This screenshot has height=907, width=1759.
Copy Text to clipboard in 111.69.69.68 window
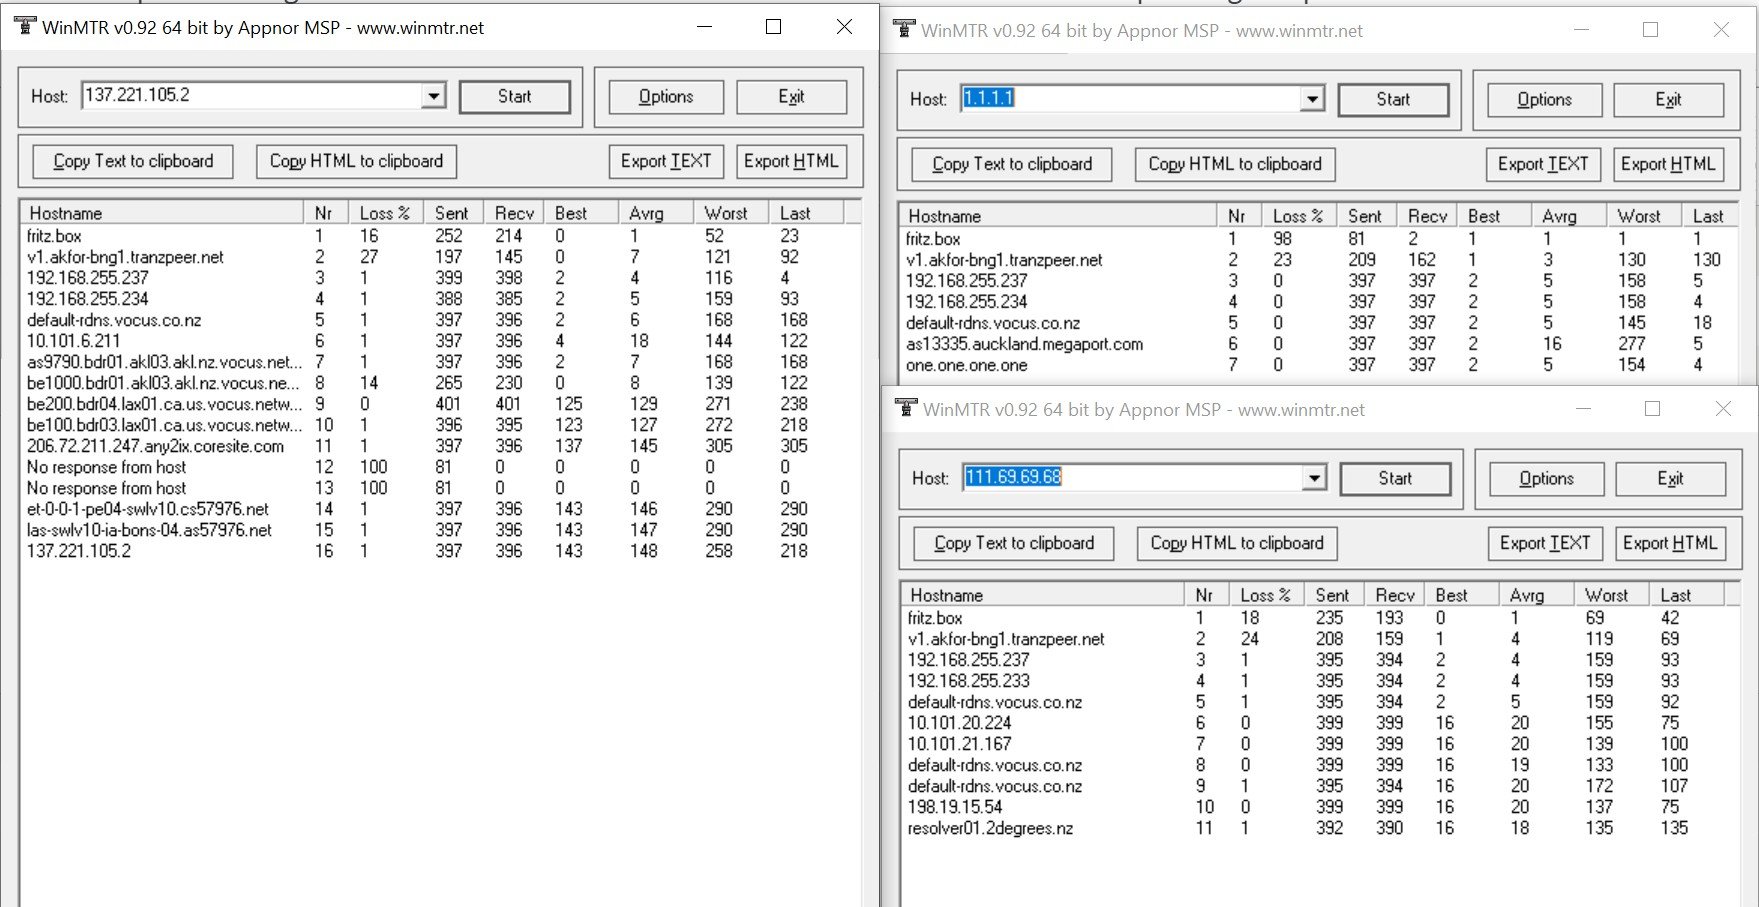click(1014, 544)
